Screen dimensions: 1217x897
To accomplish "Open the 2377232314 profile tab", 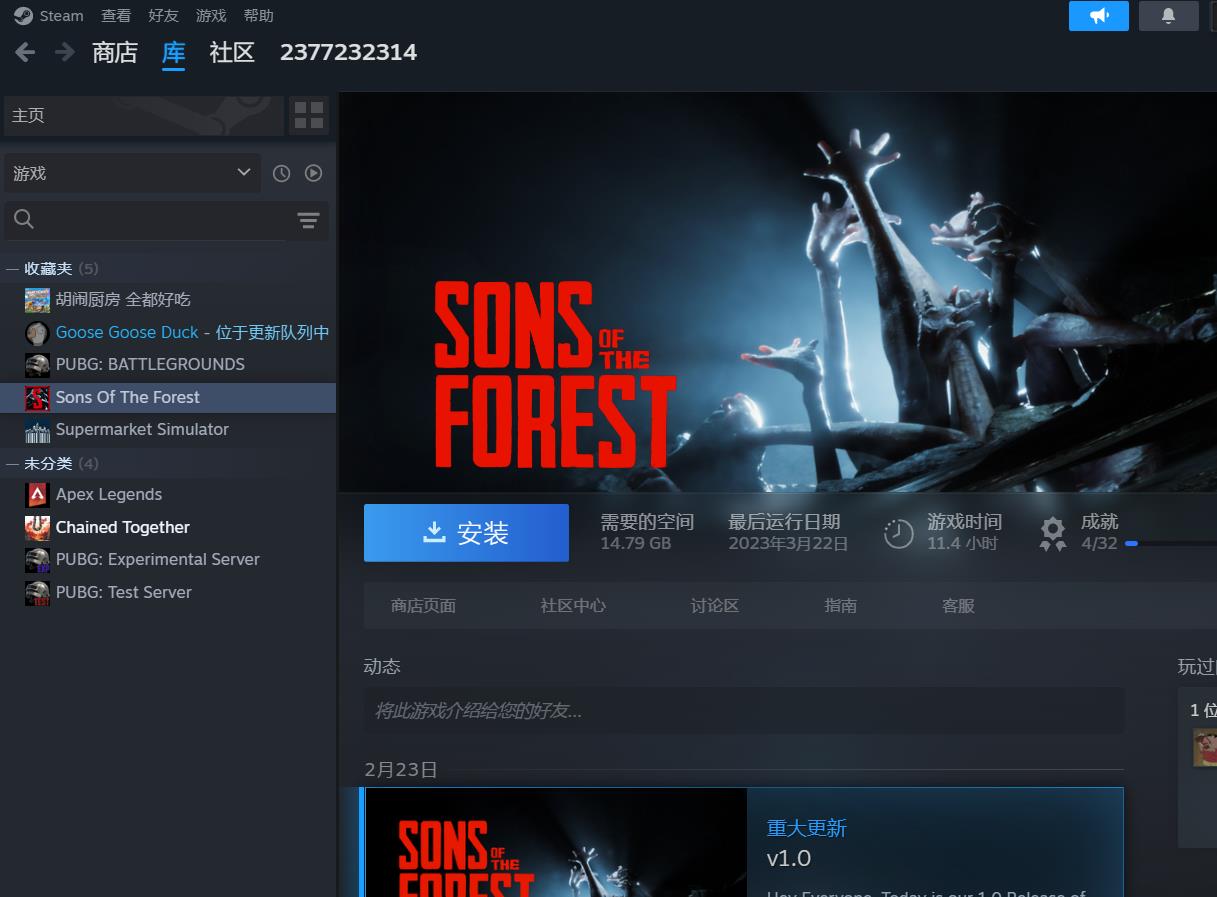I will click(x=348, y=53).
